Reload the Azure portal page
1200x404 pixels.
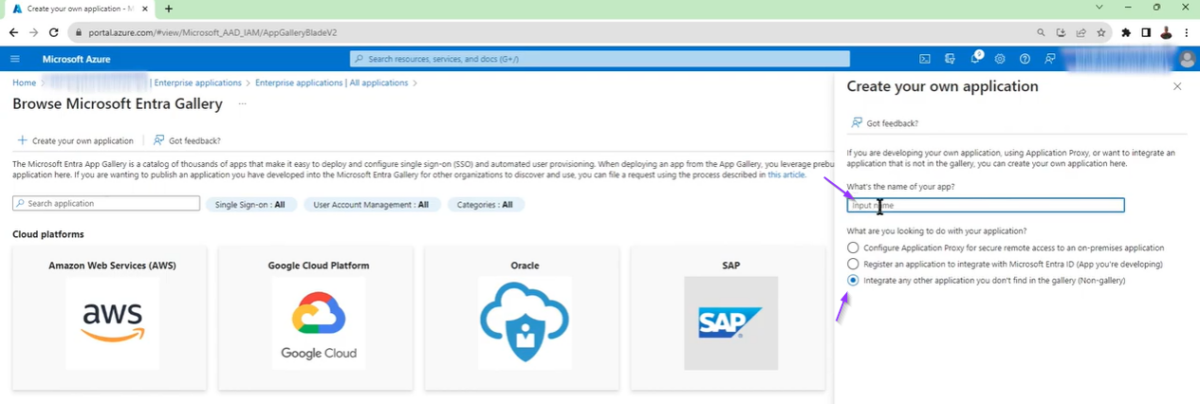click(x=52, y=32)
